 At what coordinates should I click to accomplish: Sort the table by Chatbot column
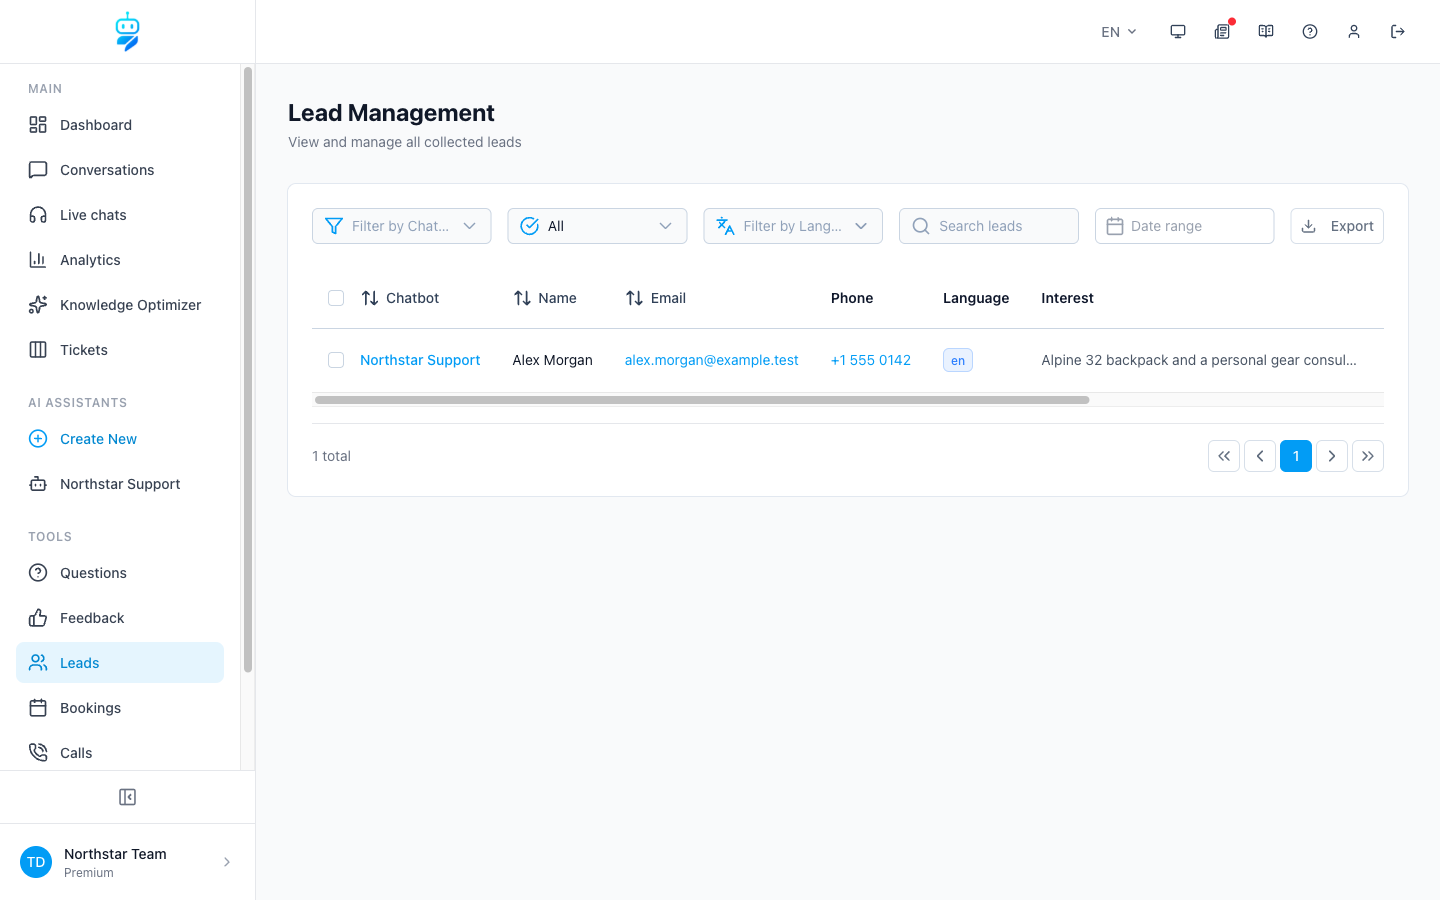(400, 298)
